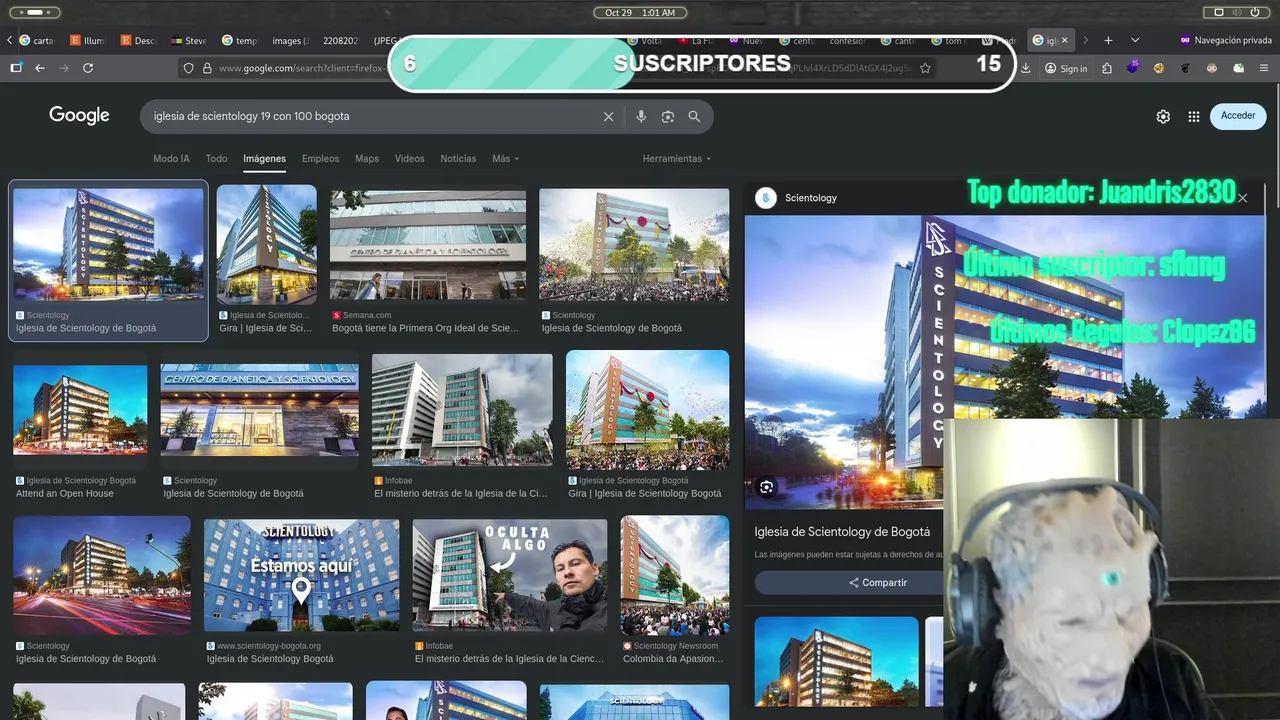
Task: Show site security padlock info
Action: coord(207,68)
